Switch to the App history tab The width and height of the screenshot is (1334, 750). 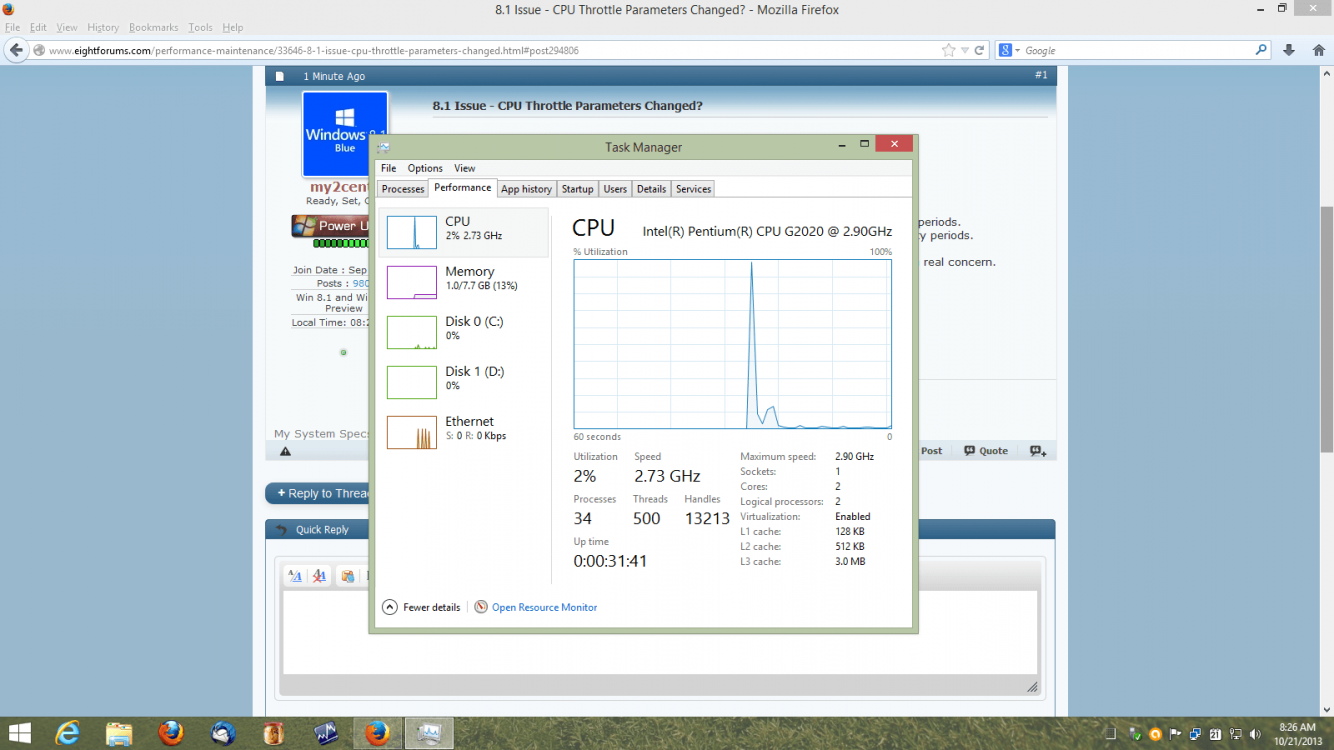526,189
